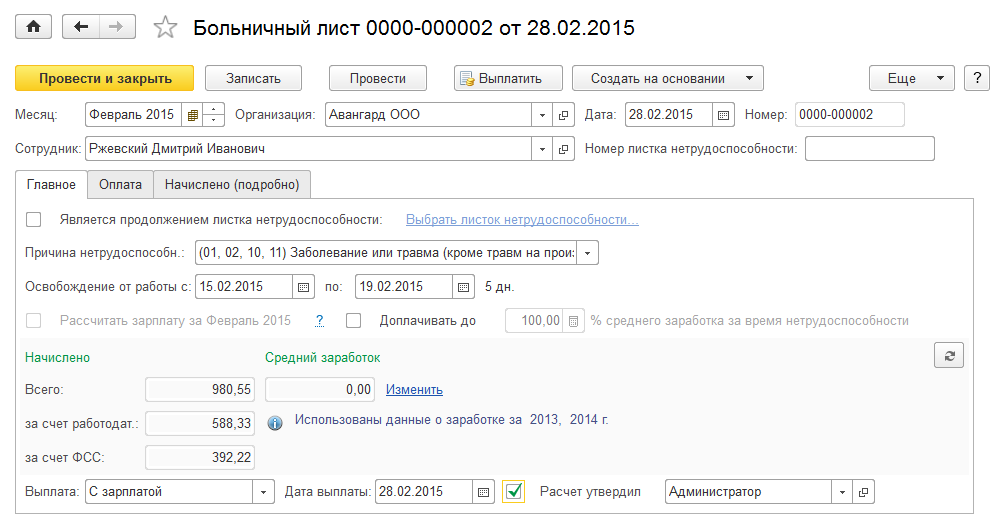This screenshot has width=990, height=516.
Task: Expand the Причина нетрудоспособности dropdown
Action: [588, 253]
